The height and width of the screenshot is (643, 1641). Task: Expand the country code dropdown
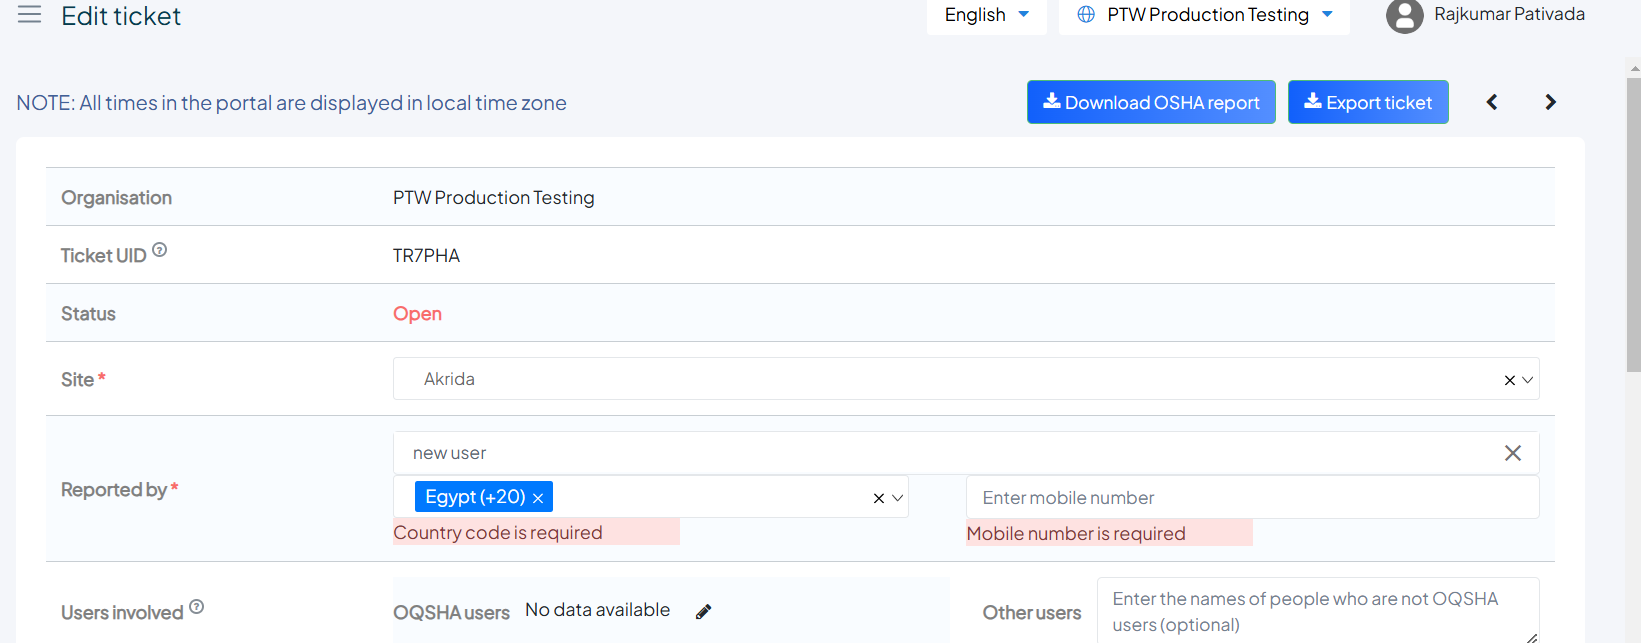coord(898,498)
